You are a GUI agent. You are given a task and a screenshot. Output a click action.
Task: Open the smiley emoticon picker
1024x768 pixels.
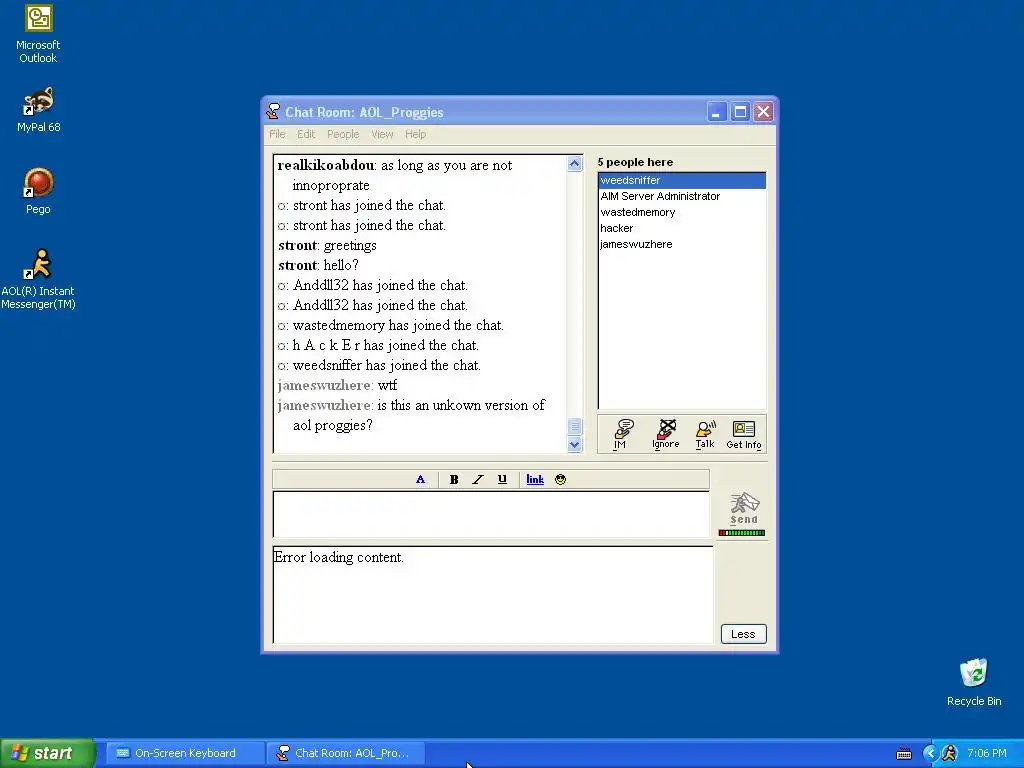click(560, 479)
